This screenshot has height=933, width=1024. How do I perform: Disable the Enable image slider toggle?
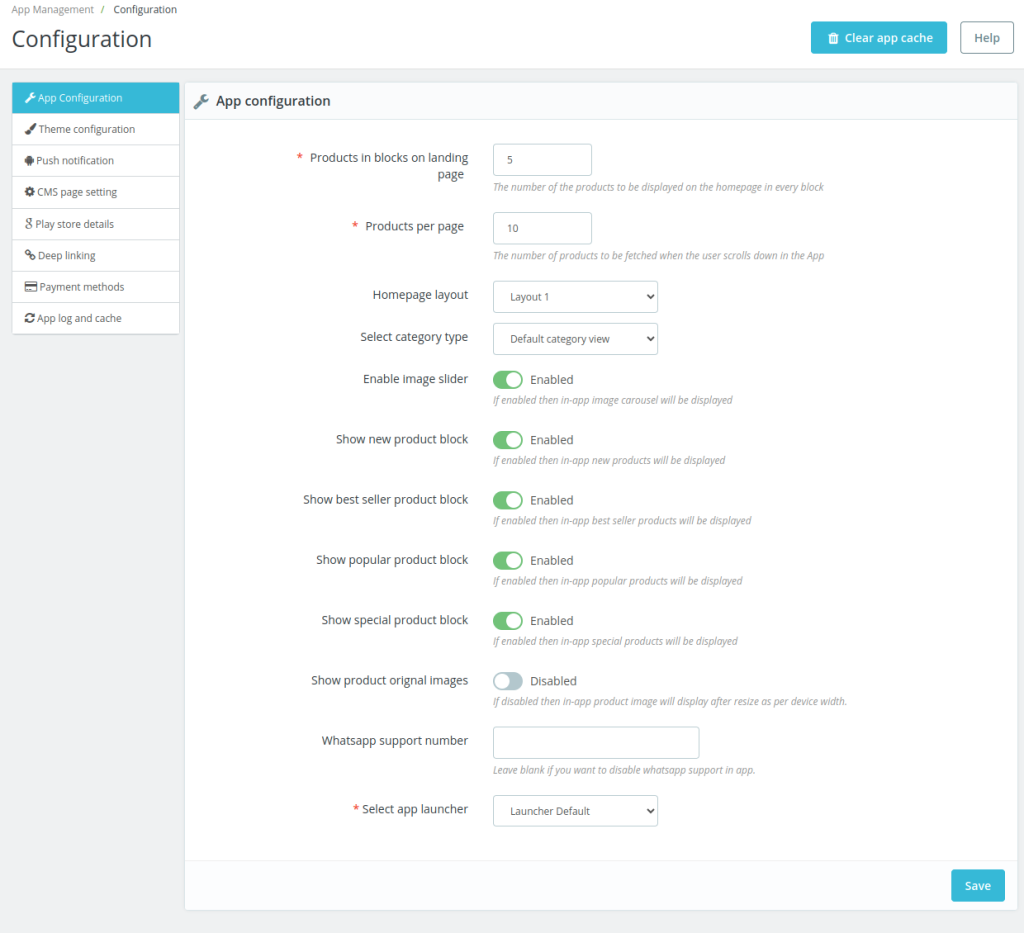[507, 379]
